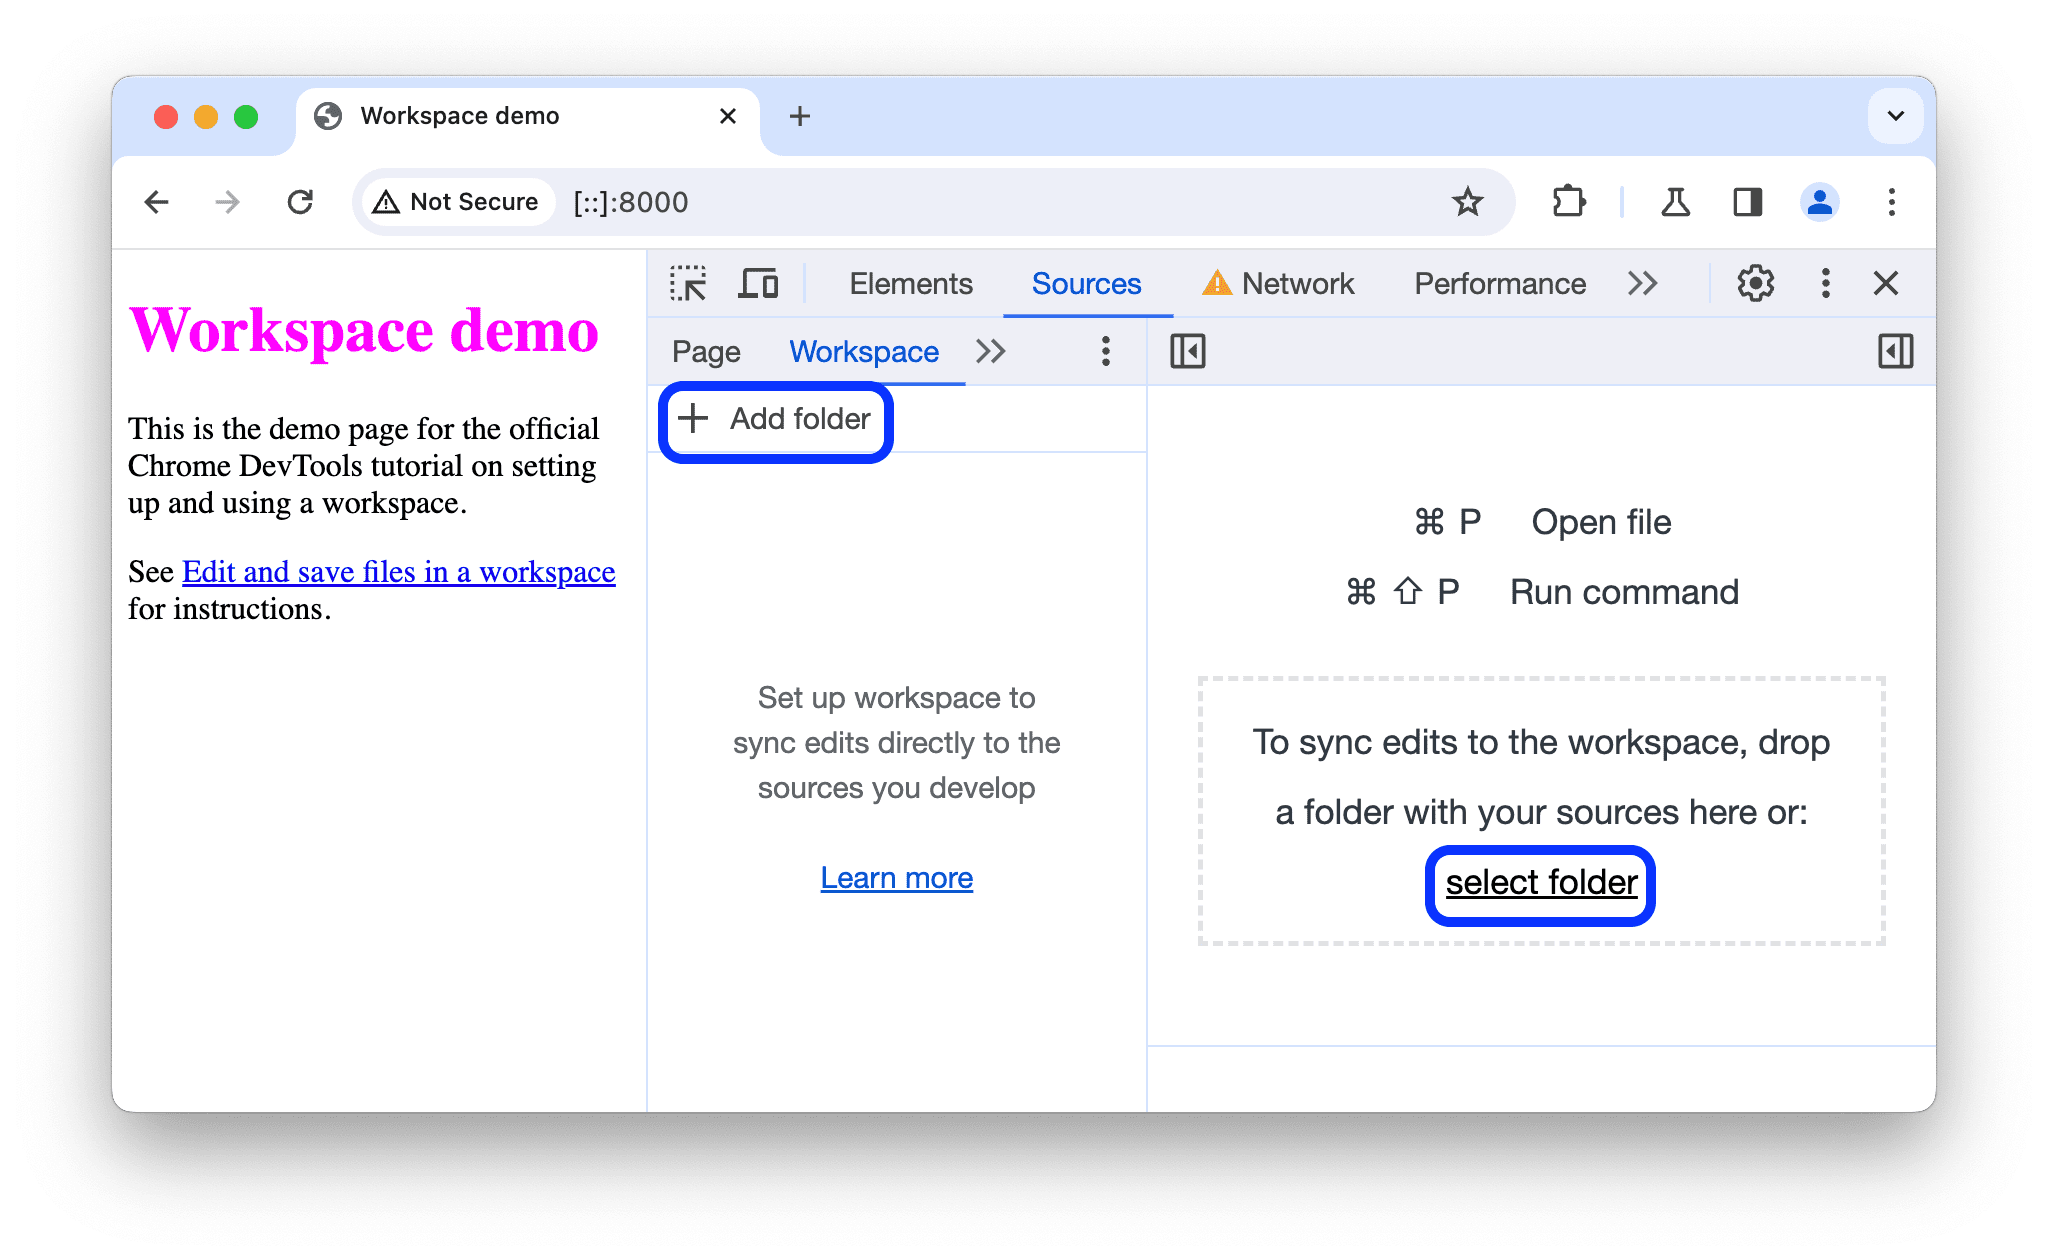Click the inspect element picker icon
2048x1260 pixels.
[689, 284]
